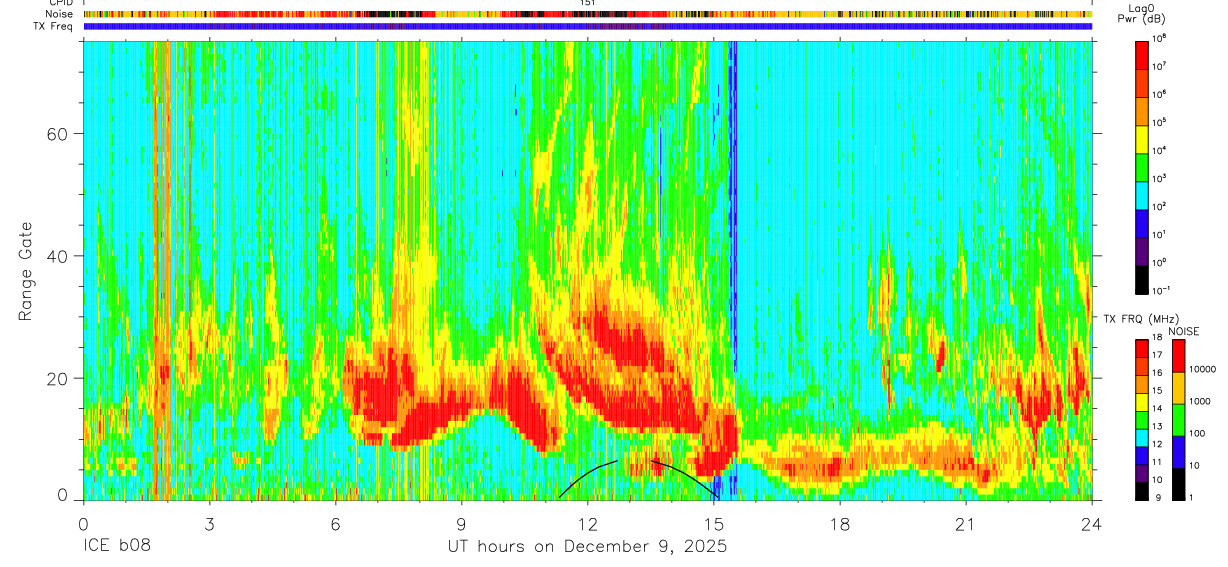The image size is (1228, 567).
Task: Click the 'Noise' strip label at top left
Action: pos(59,14)
